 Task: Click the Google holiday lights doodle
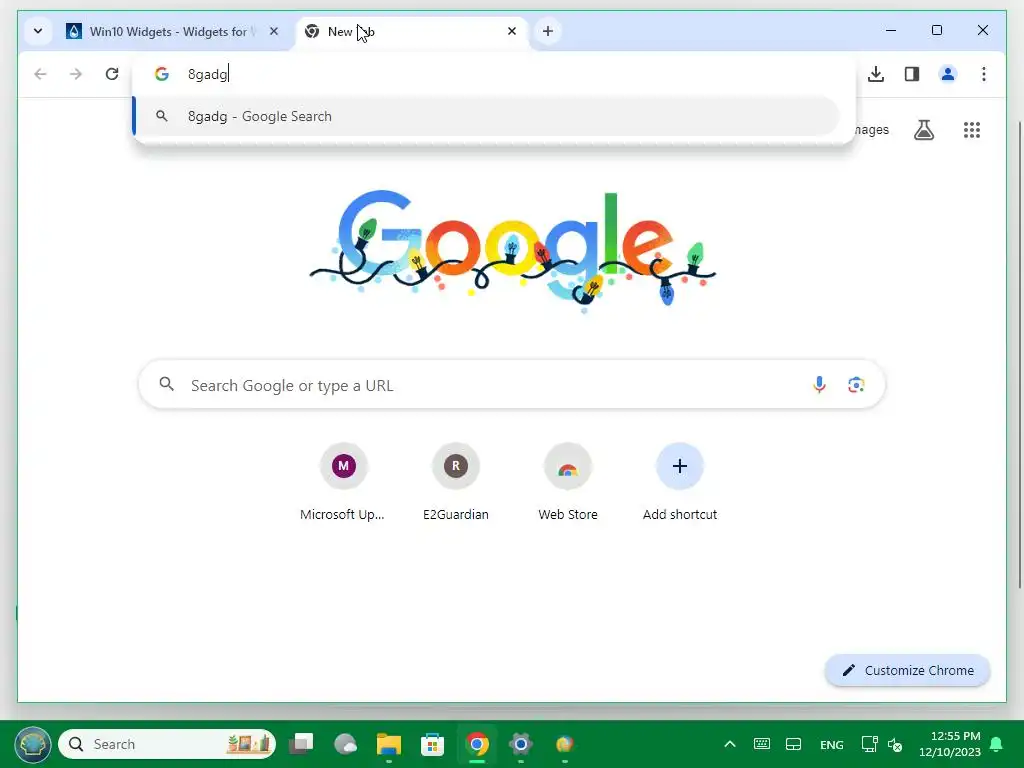pyautogui.click(x=513, y=251)
